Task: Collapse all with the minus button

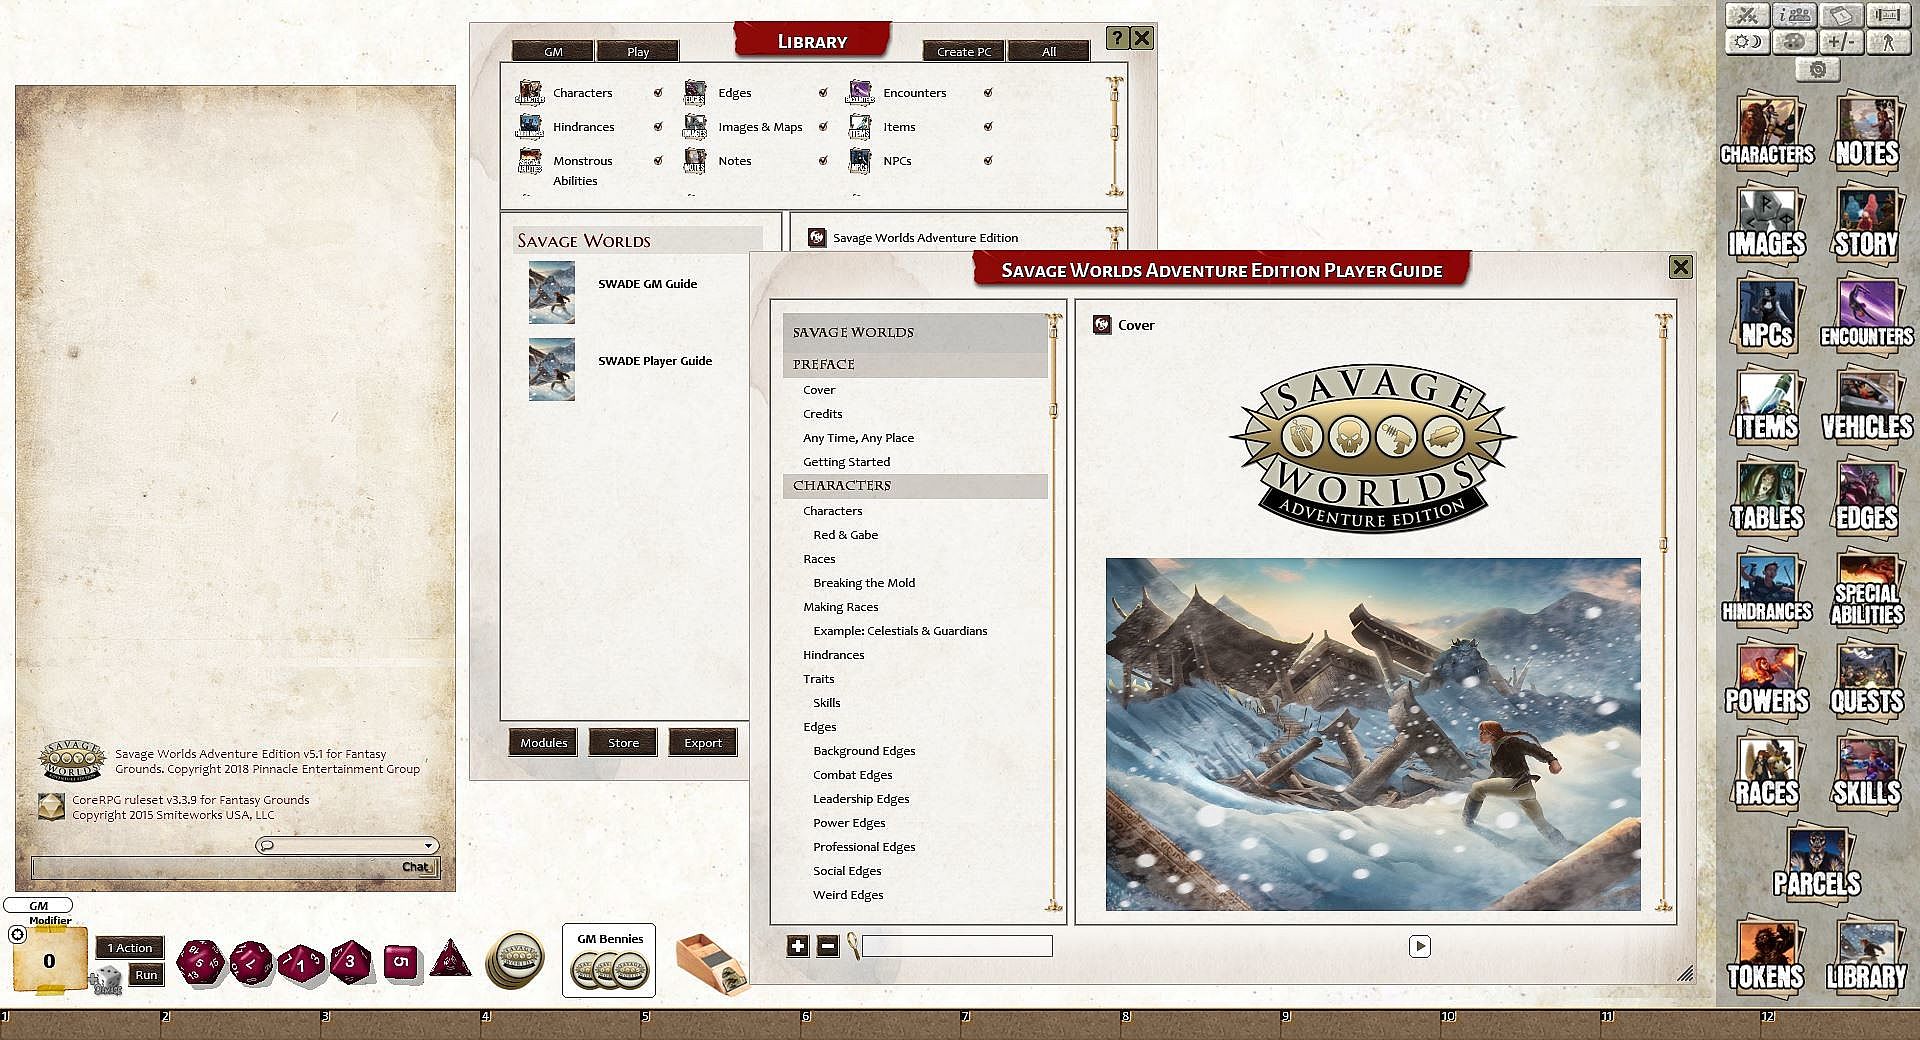Action: [827, 946]
